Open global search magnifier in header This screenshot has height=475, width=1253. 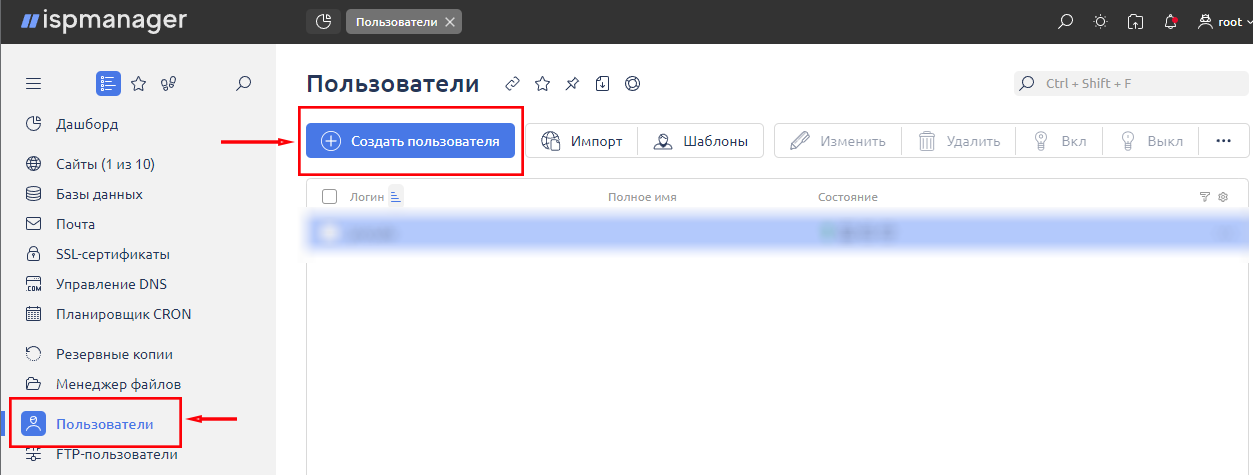[1066, 21]
